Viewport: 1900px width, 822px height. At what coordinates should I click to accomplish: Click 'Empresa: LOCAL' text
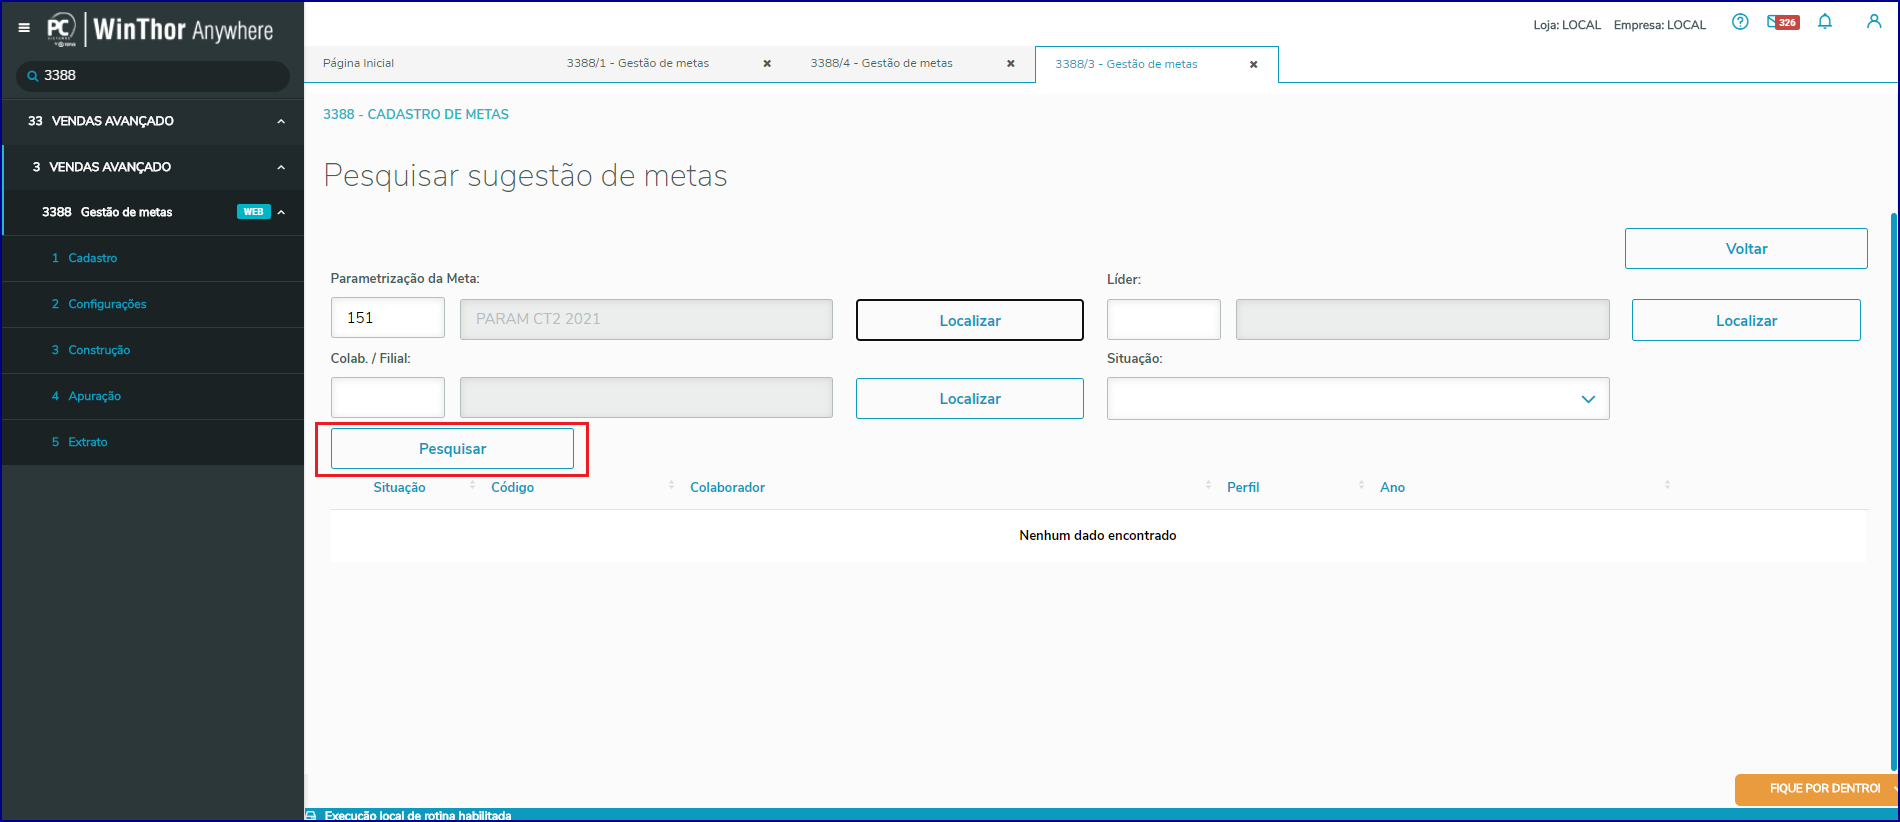1660,25
